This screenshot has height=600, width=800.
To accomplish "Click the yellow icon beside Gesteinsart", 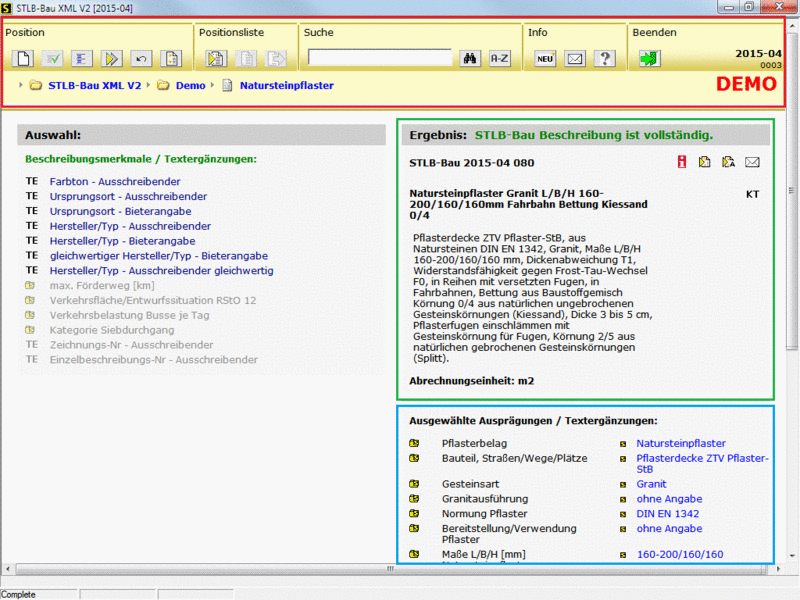I will point(414,483).
